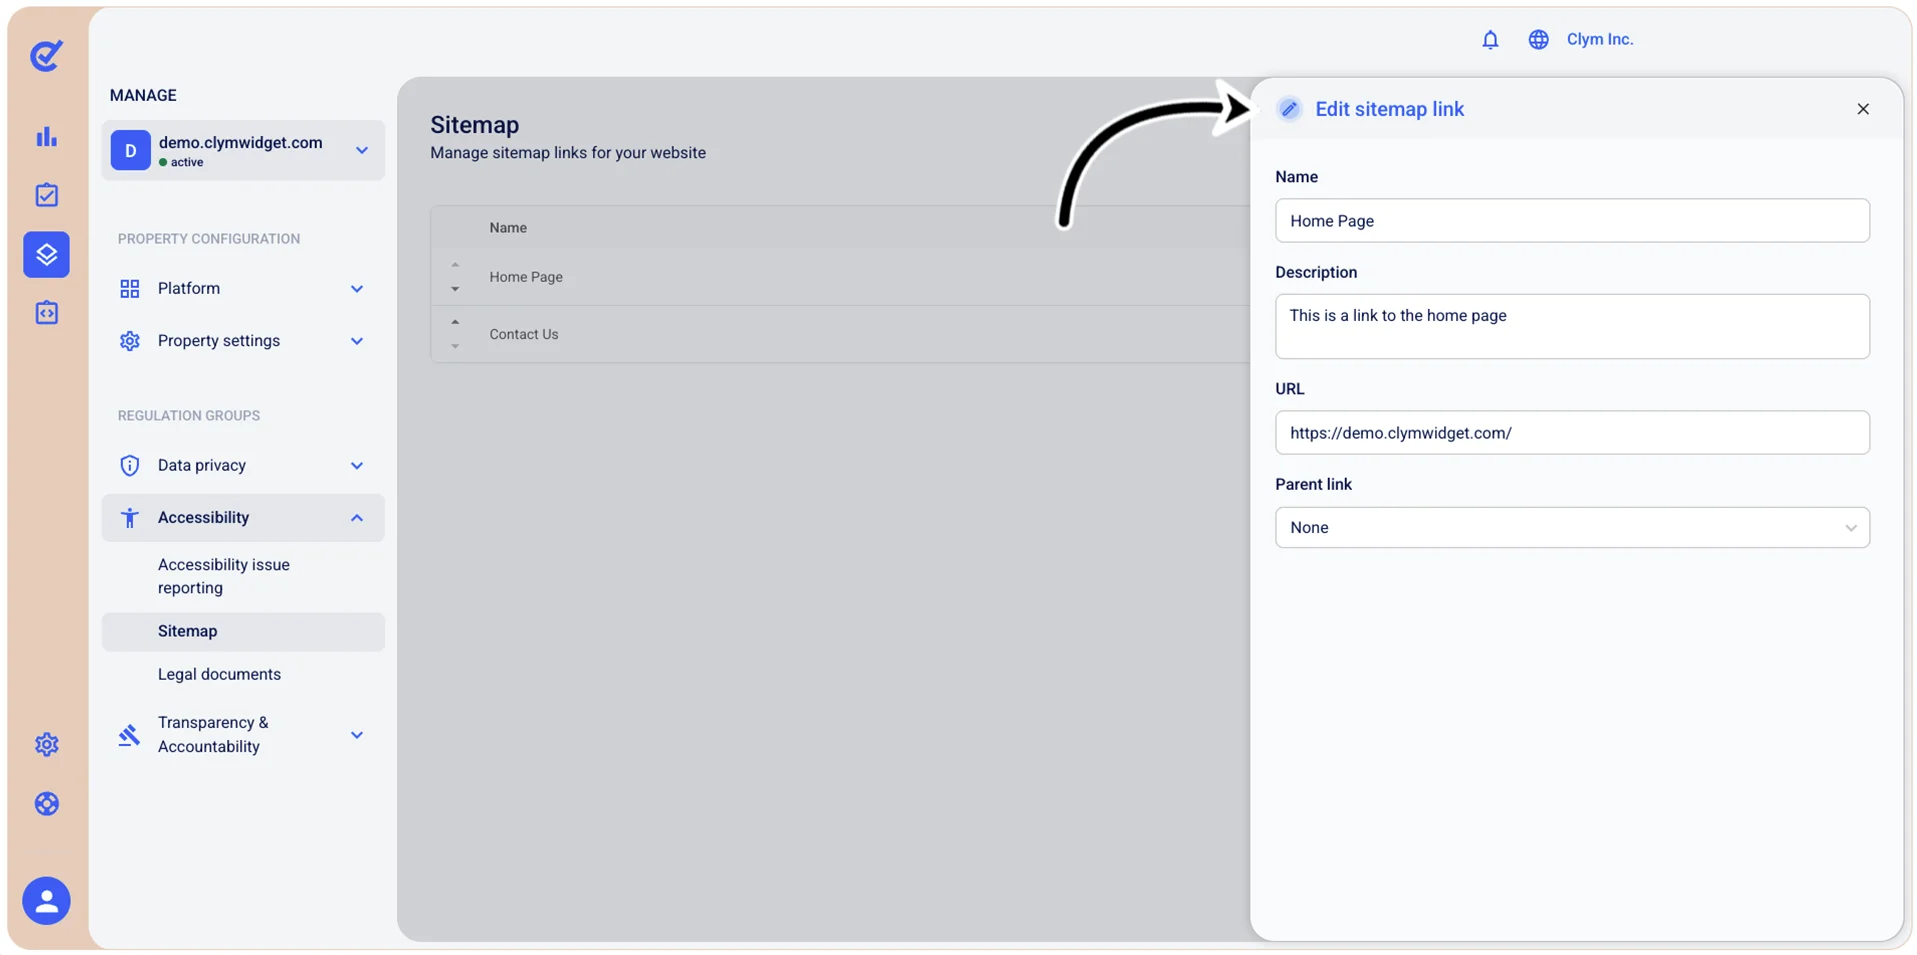Click the Platform grid icon
The width and height of the screenshot is (1917, 955).
click(129, 289)
